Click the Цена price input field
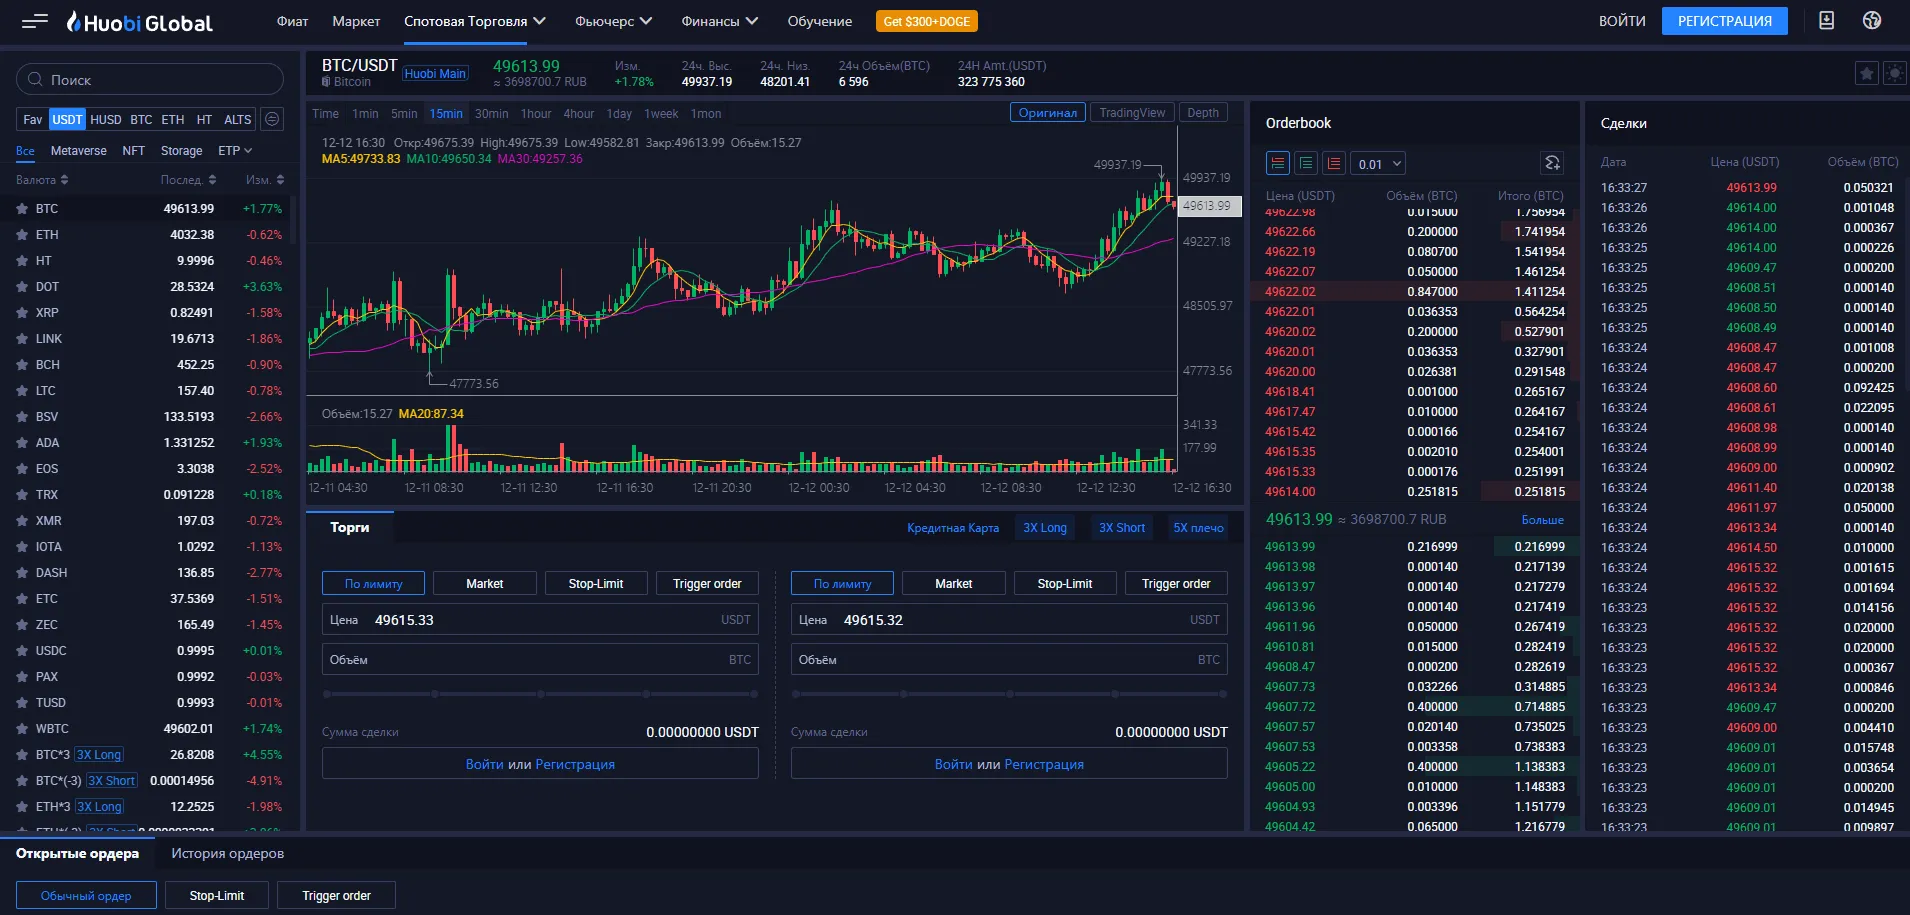The height and width of the screenshot is (915, 1910). tap(540, 619)
